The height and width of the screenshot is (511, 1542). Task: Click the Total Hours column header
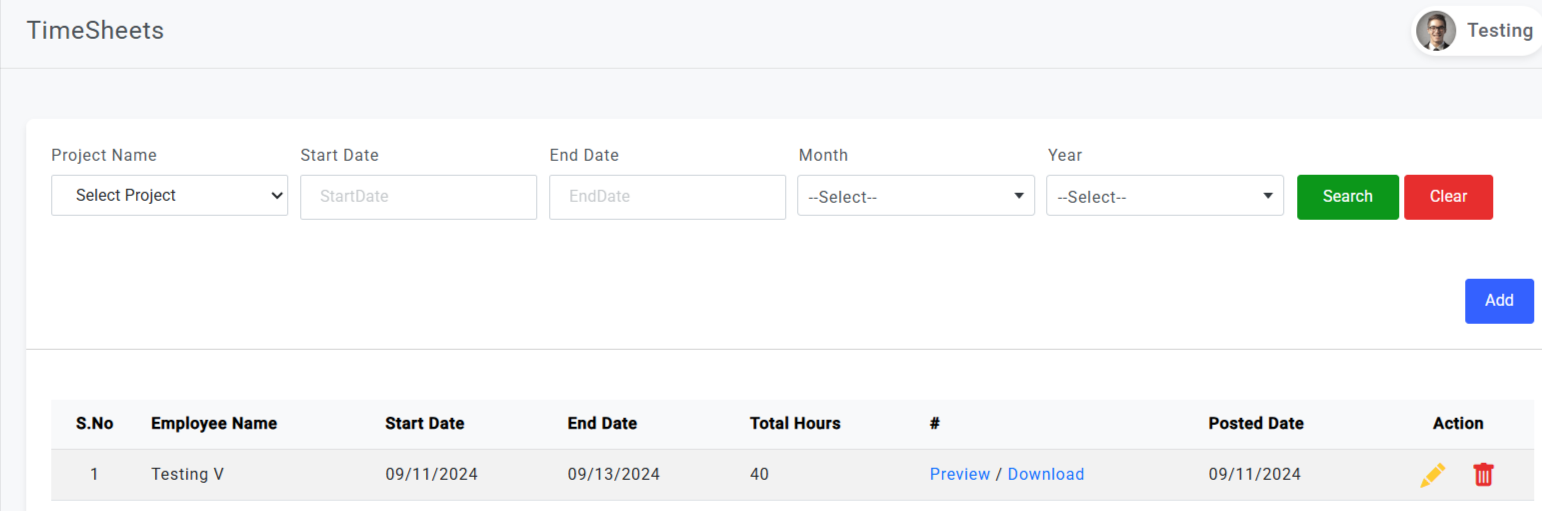pyautogui.click(x=795, y=424)
